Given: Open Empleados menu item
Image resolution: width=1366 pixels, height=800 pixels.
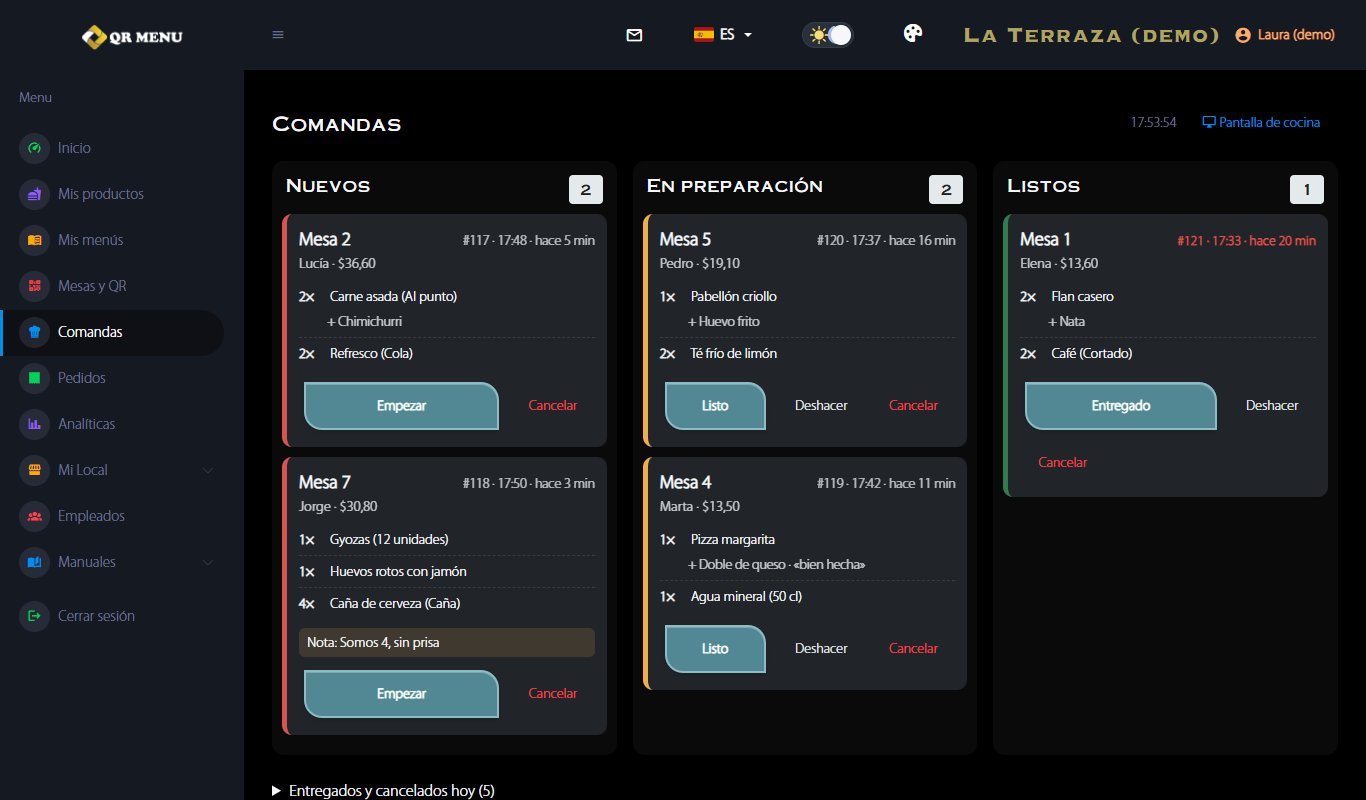Looking at the screenshot, I should click(91, 516).
